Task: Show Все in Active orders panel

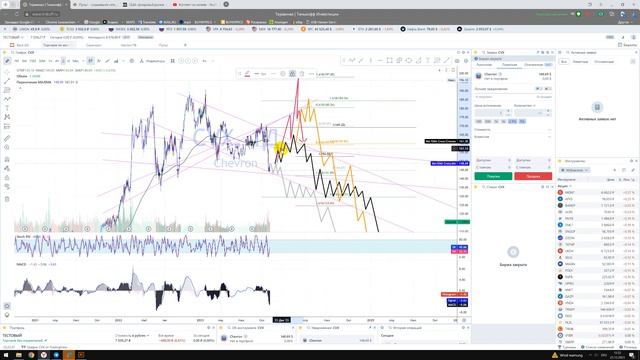Action: 564,62
